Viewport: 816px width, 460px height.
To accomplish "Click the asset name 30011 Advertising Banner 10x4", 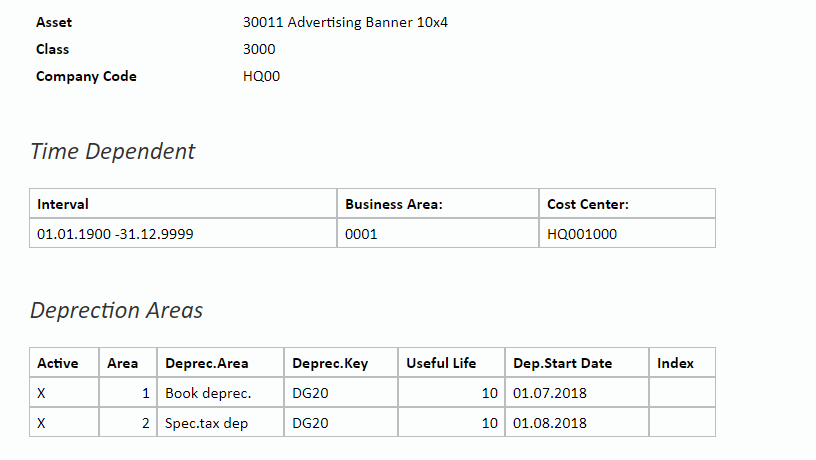I will (x=345, y=22).
